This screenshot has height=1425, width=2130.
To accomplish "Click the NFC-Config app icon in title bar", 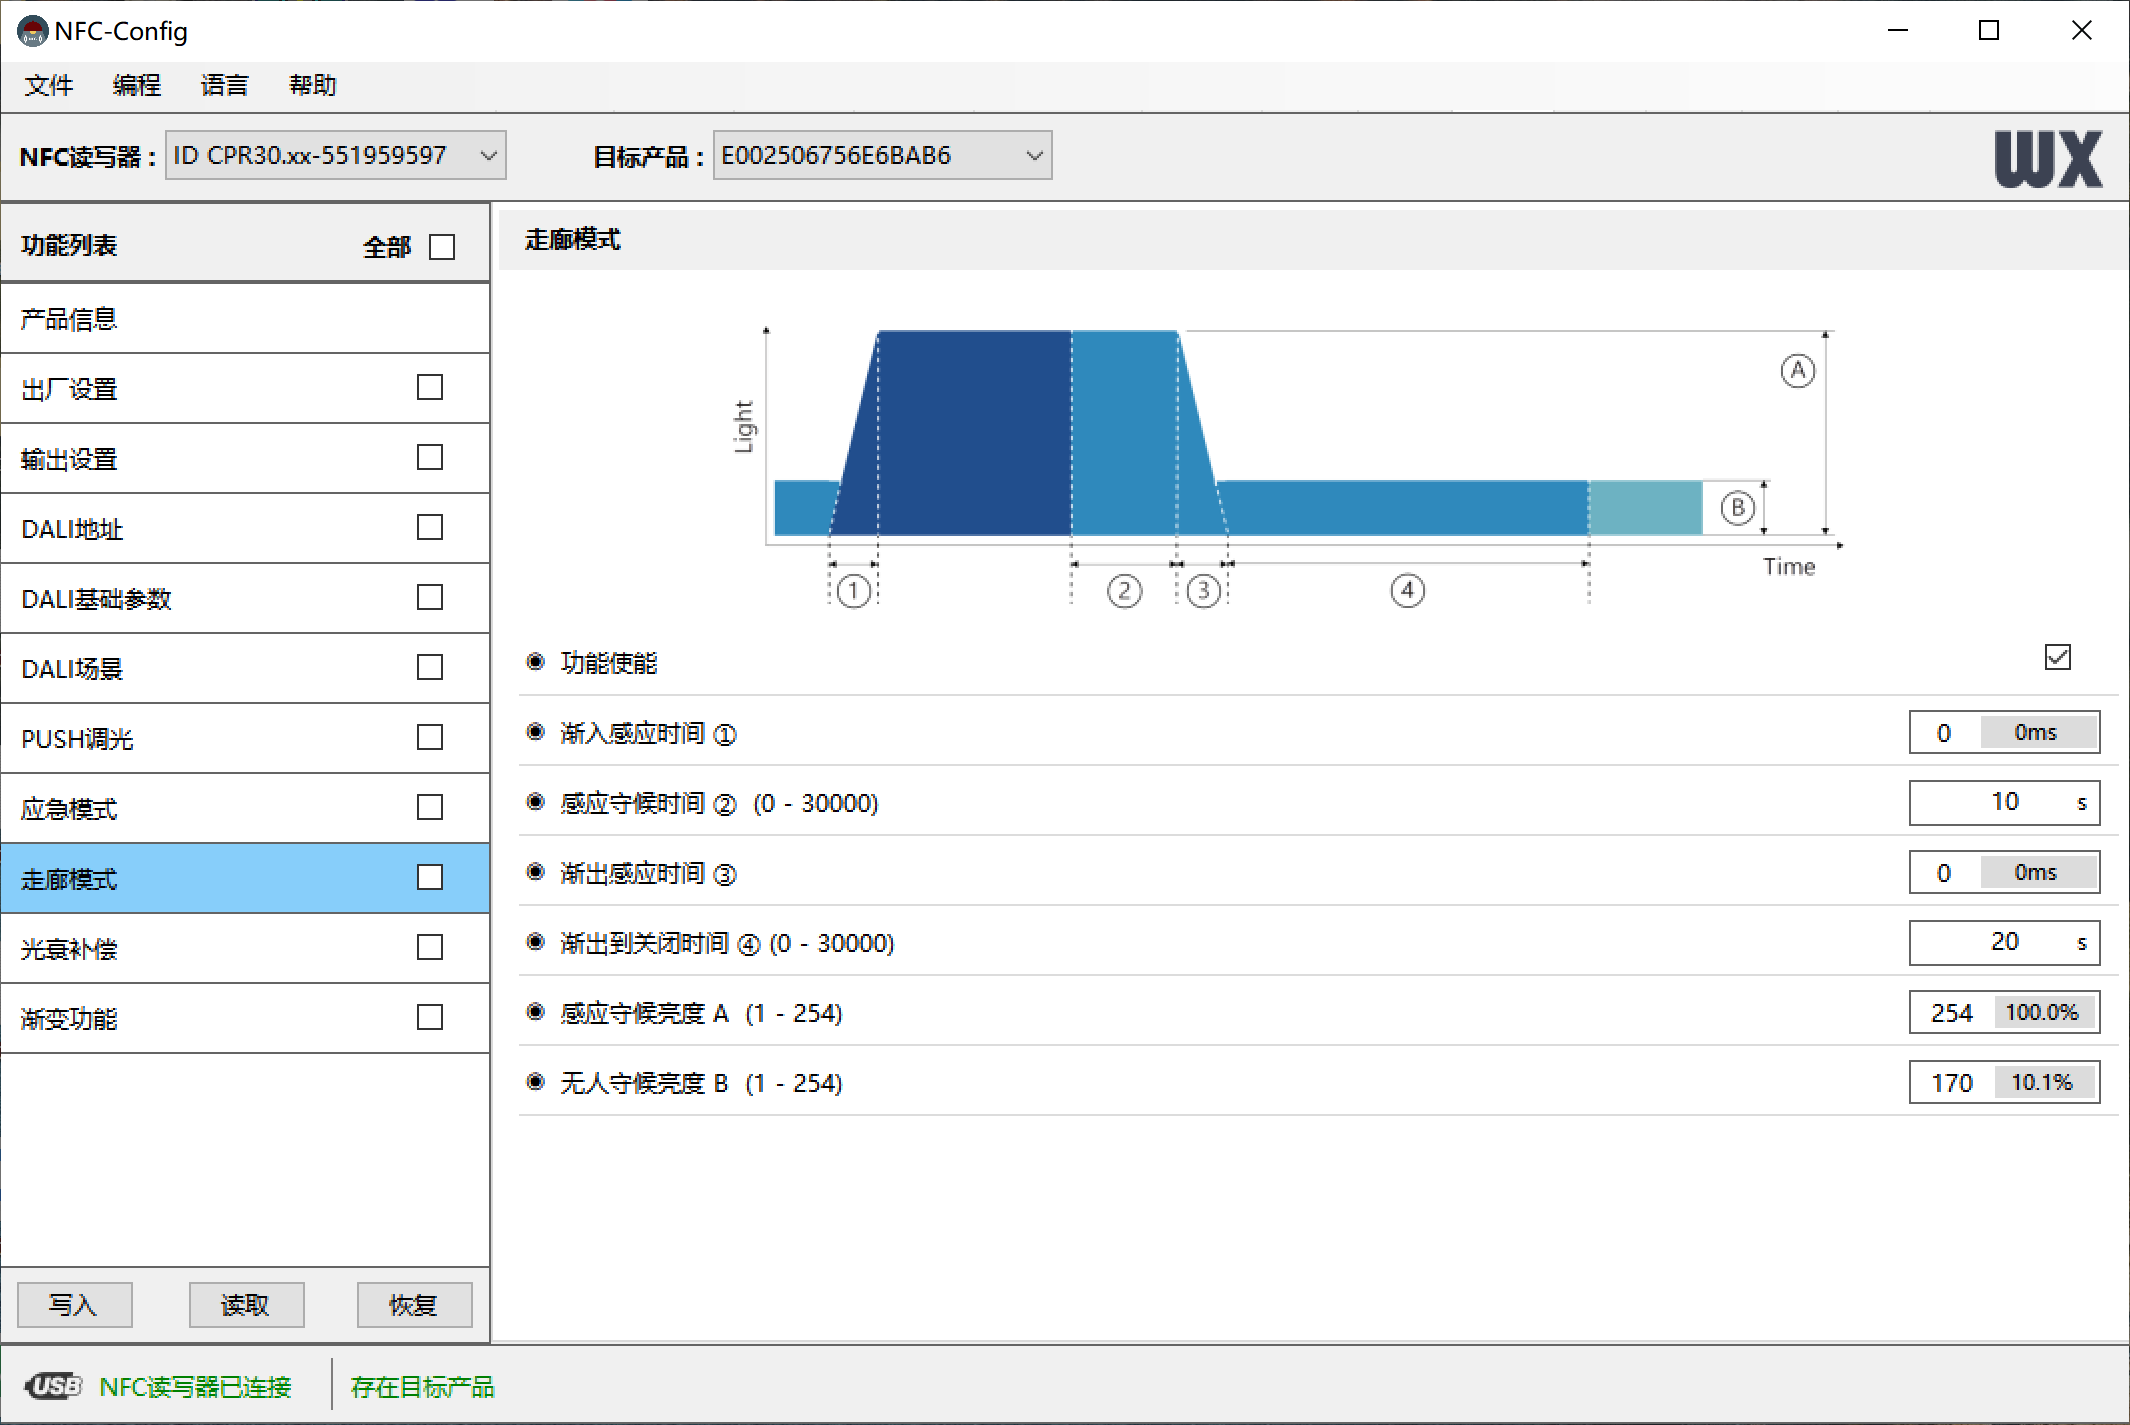I will point(32,31).
